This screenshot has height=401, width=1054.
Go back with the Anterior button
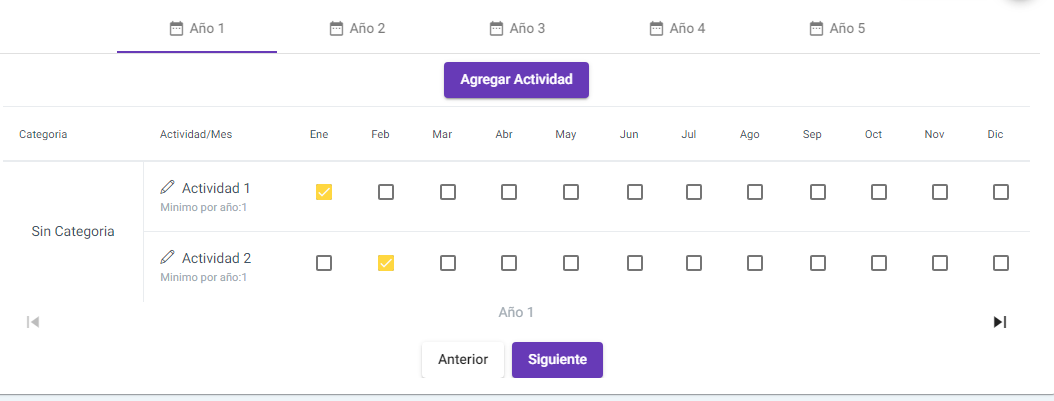click(x=463, y=360)
